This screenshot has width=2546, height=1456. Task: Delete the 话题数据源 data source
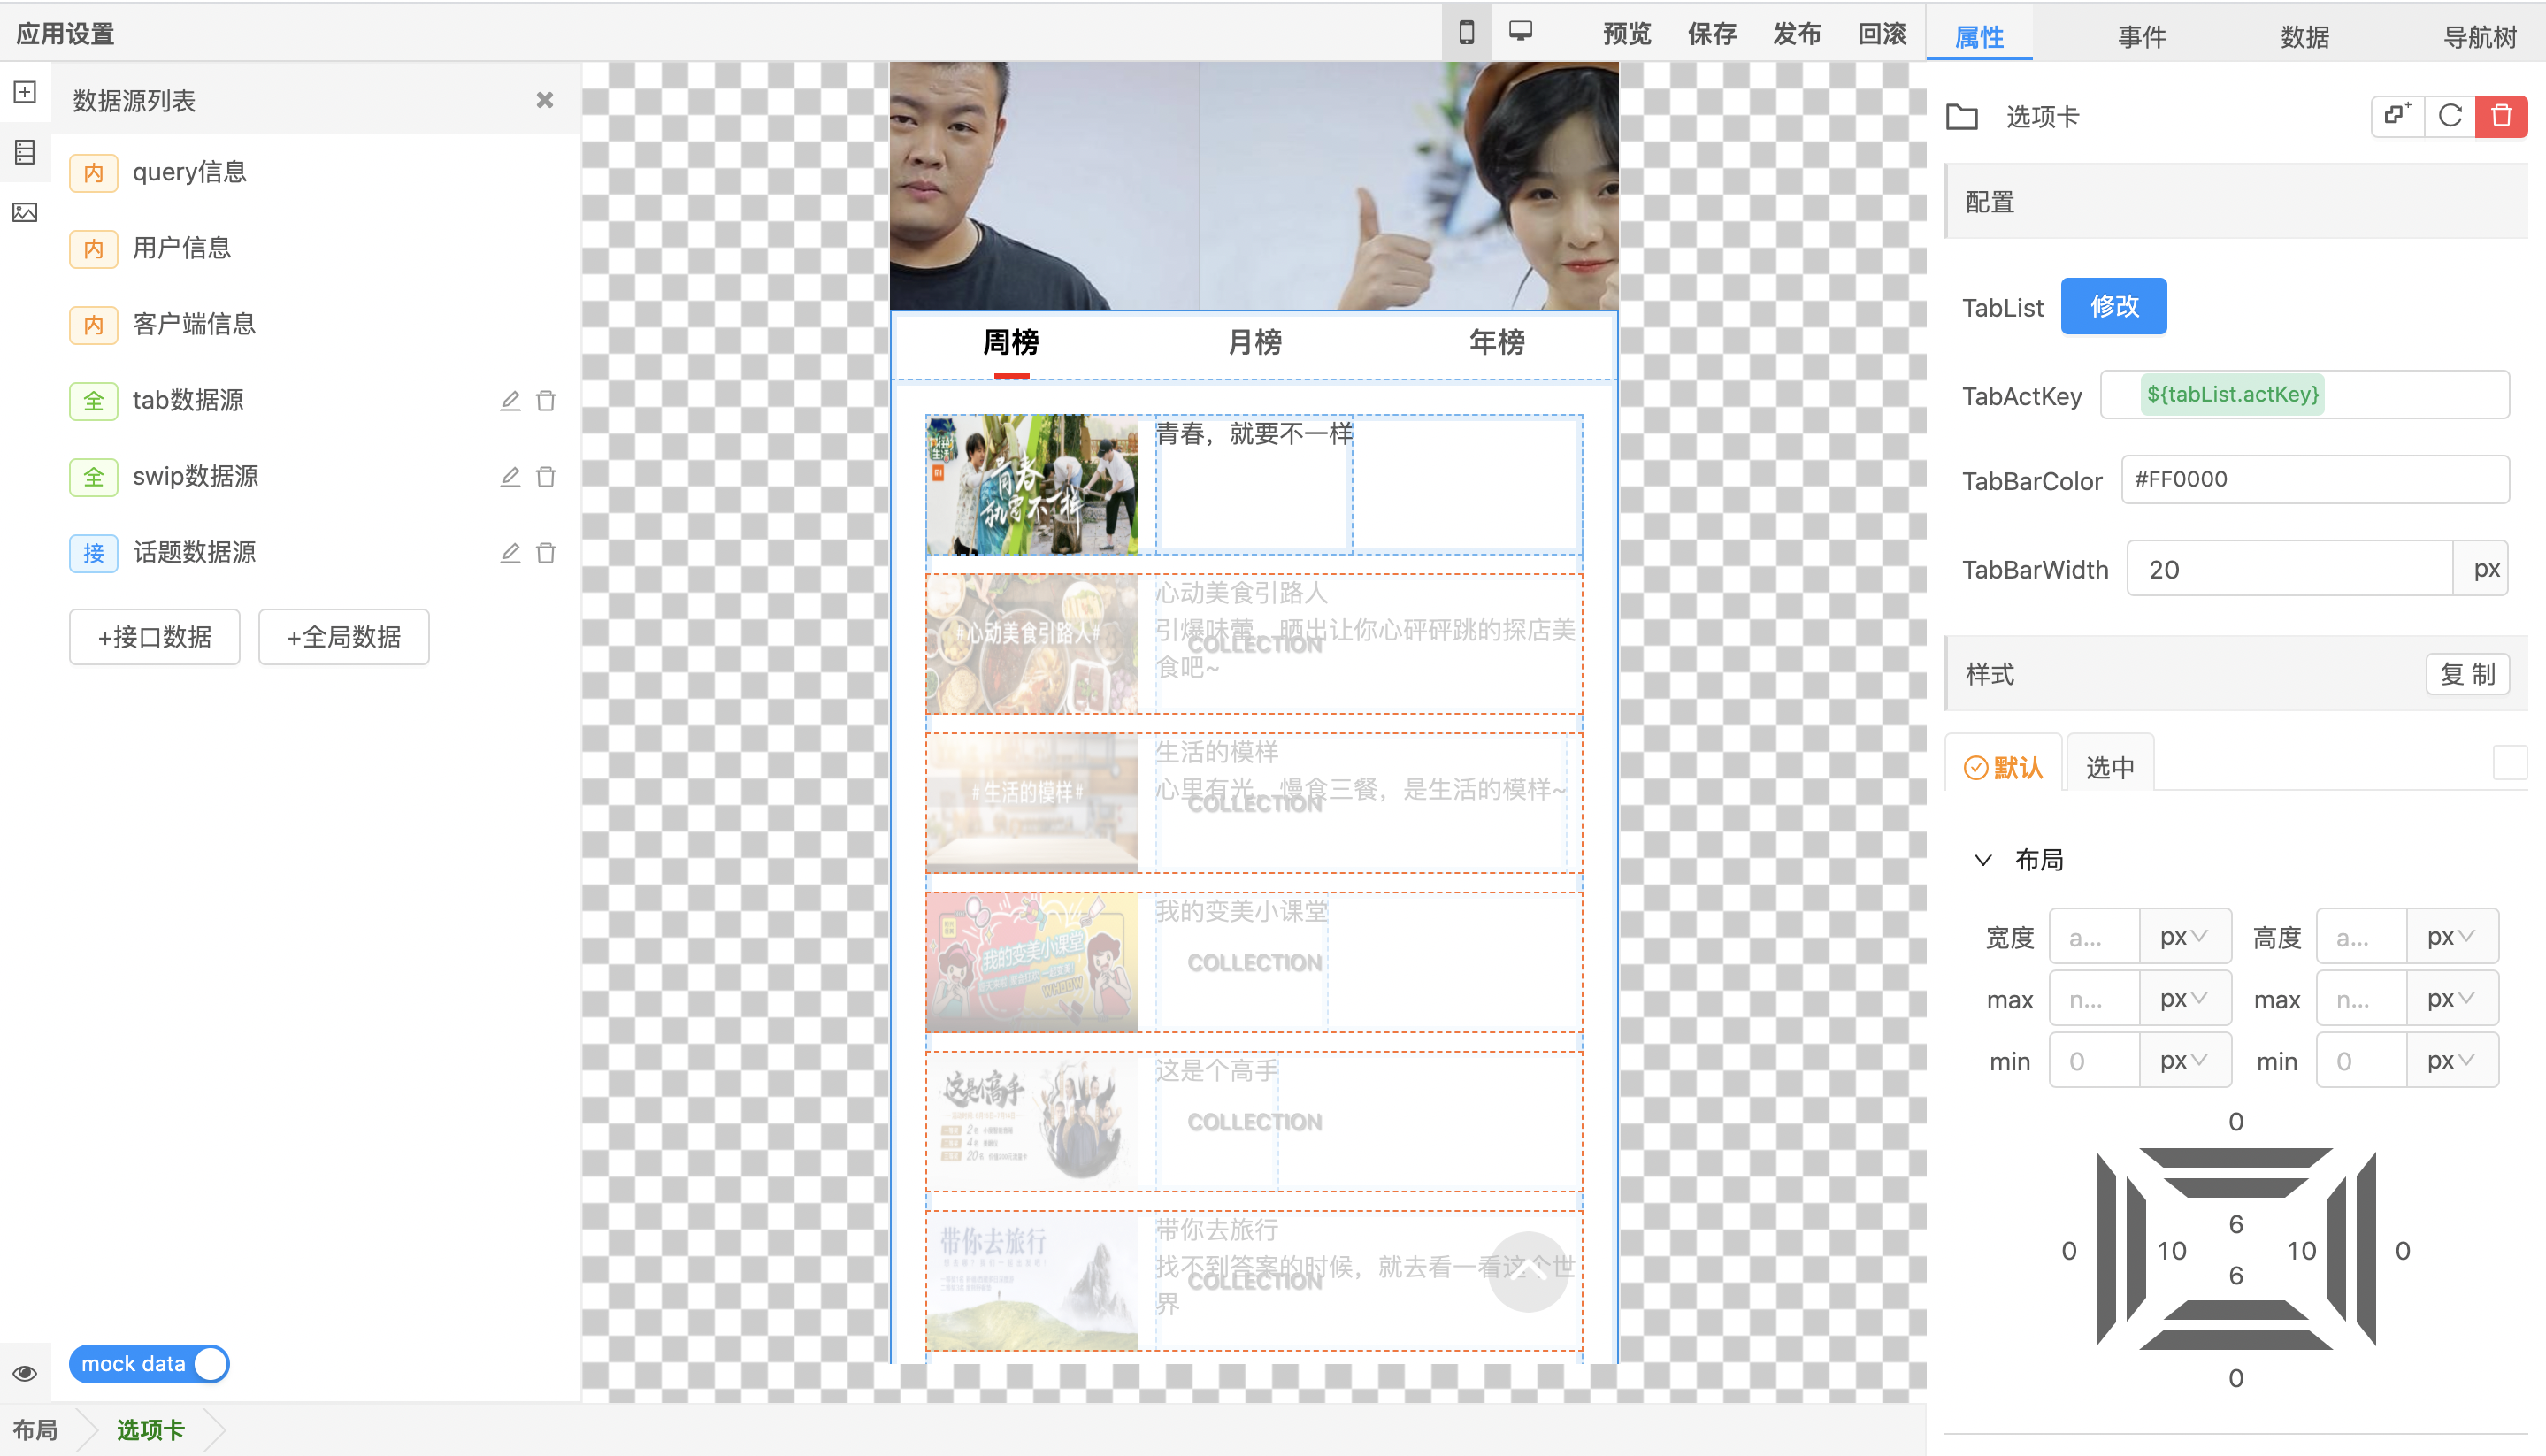point(546,553)
